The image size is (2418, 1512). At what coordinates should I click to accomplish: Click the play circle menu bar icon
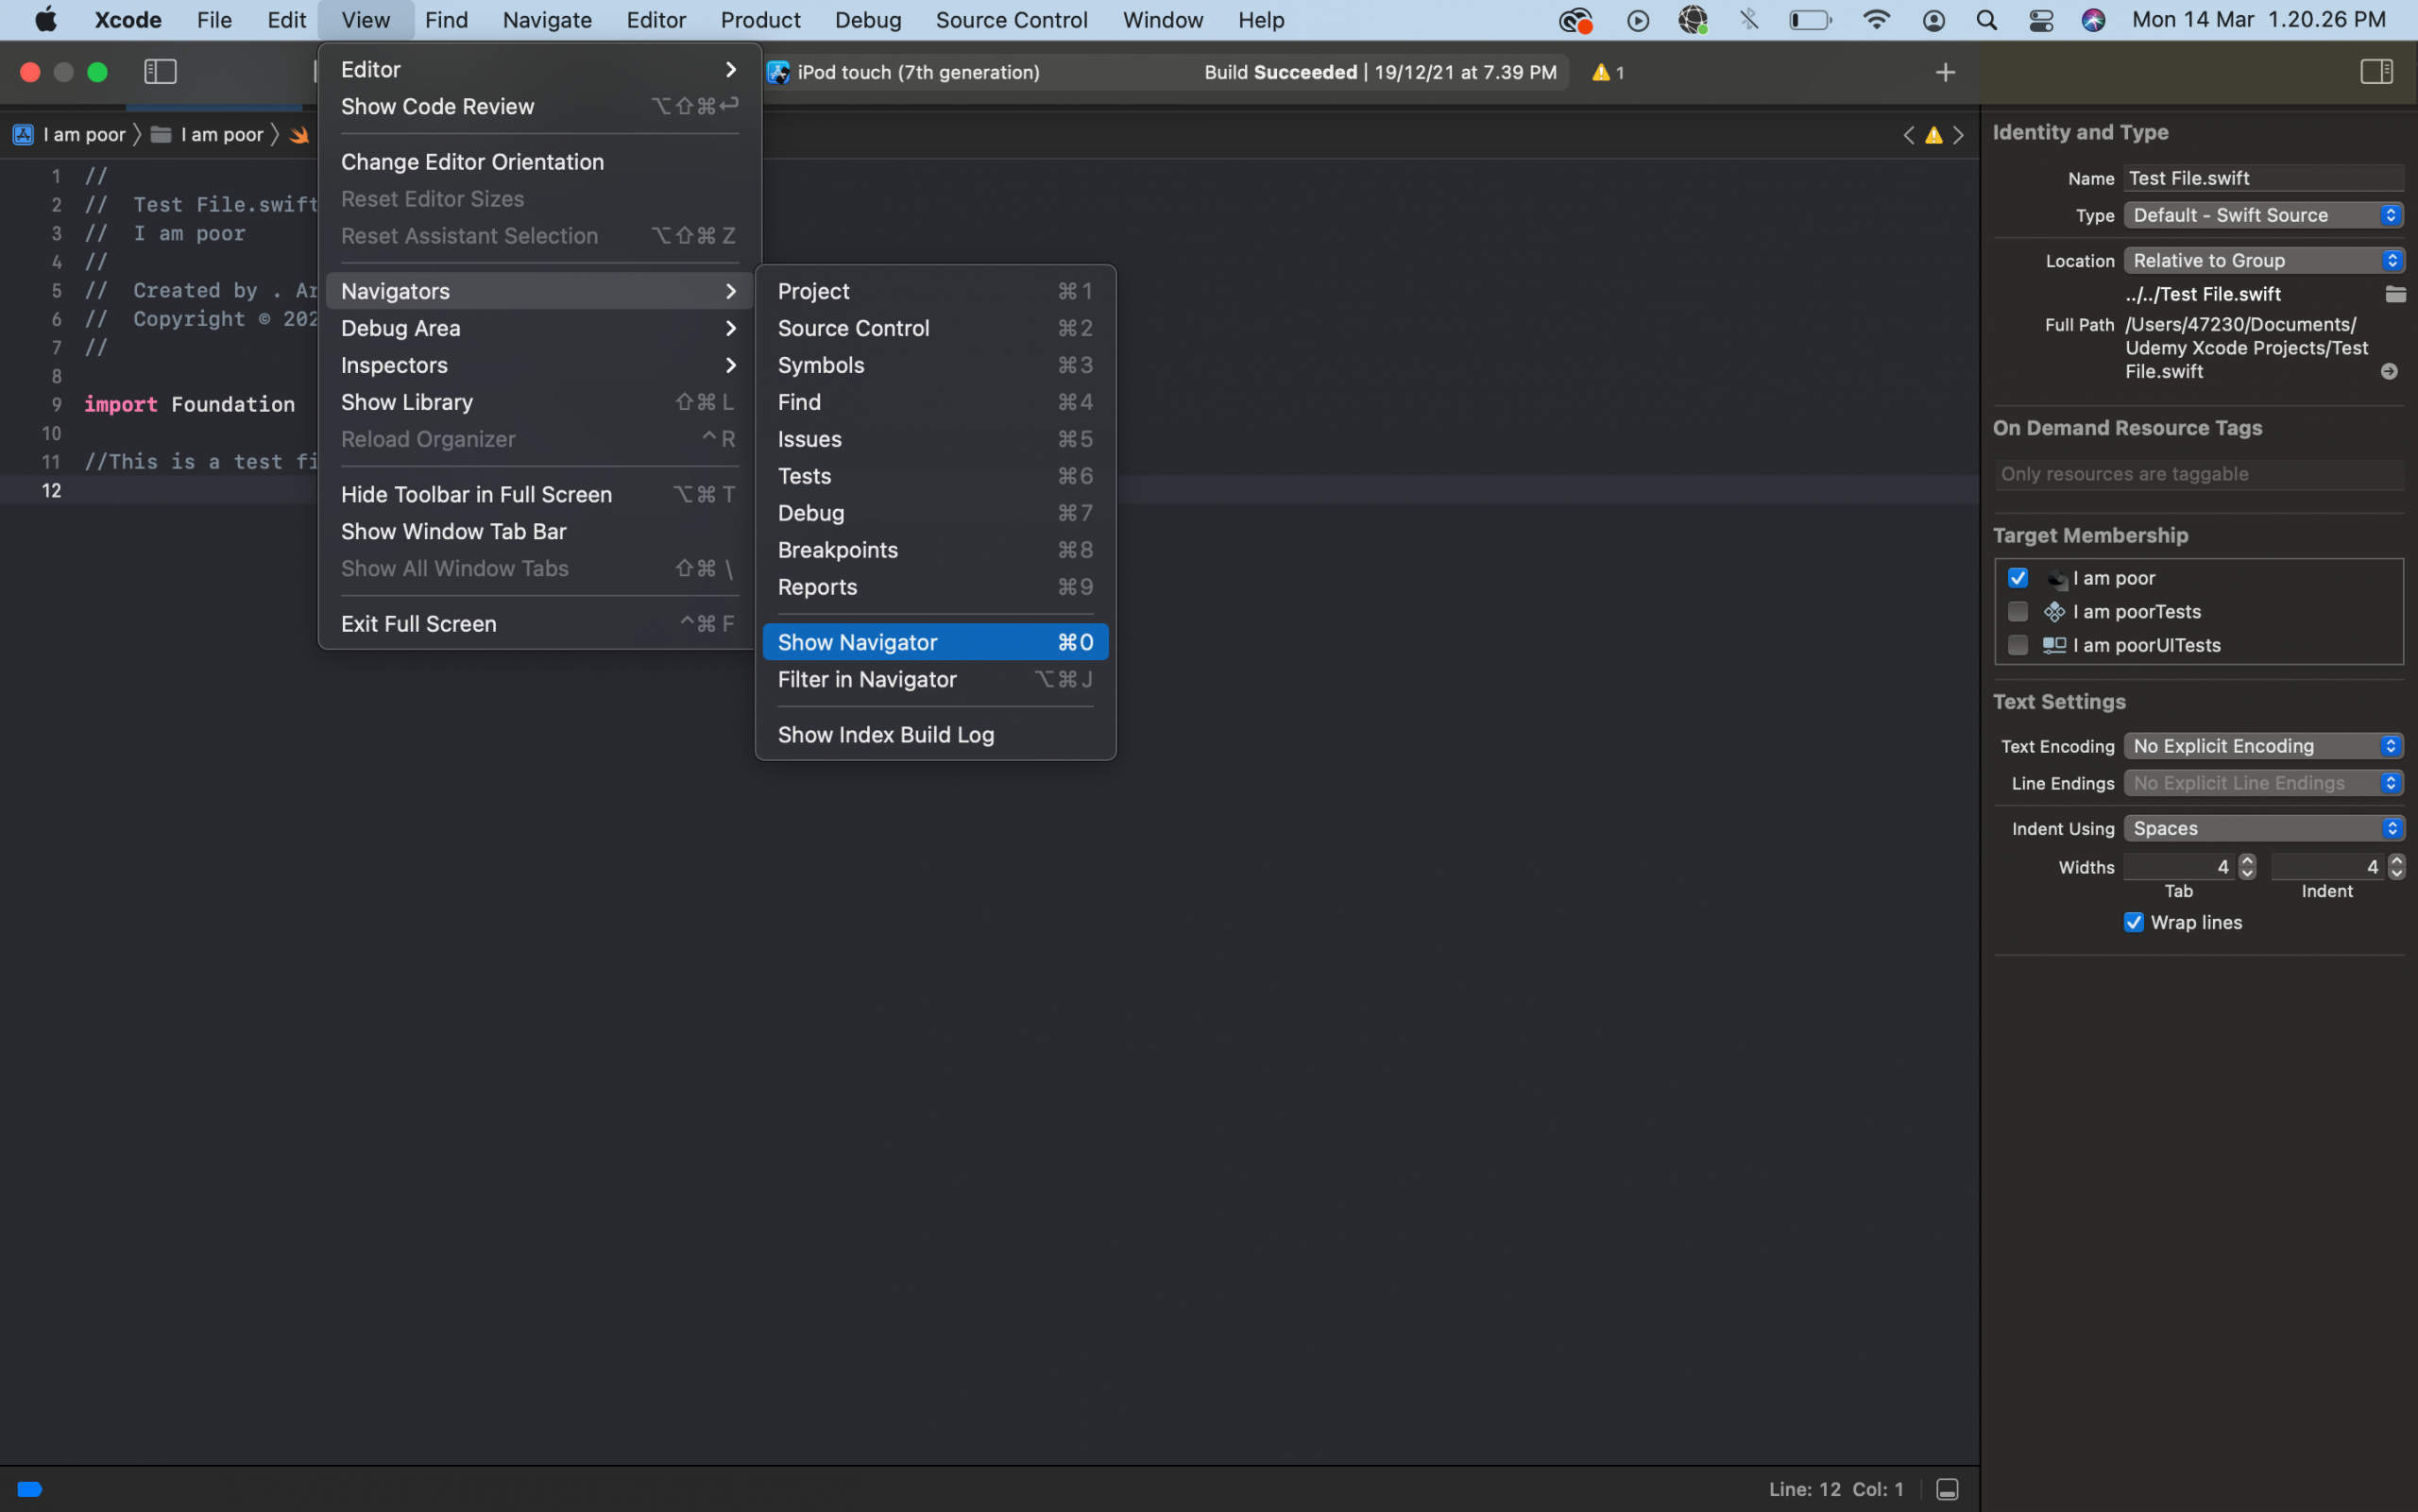[1638, 20]
